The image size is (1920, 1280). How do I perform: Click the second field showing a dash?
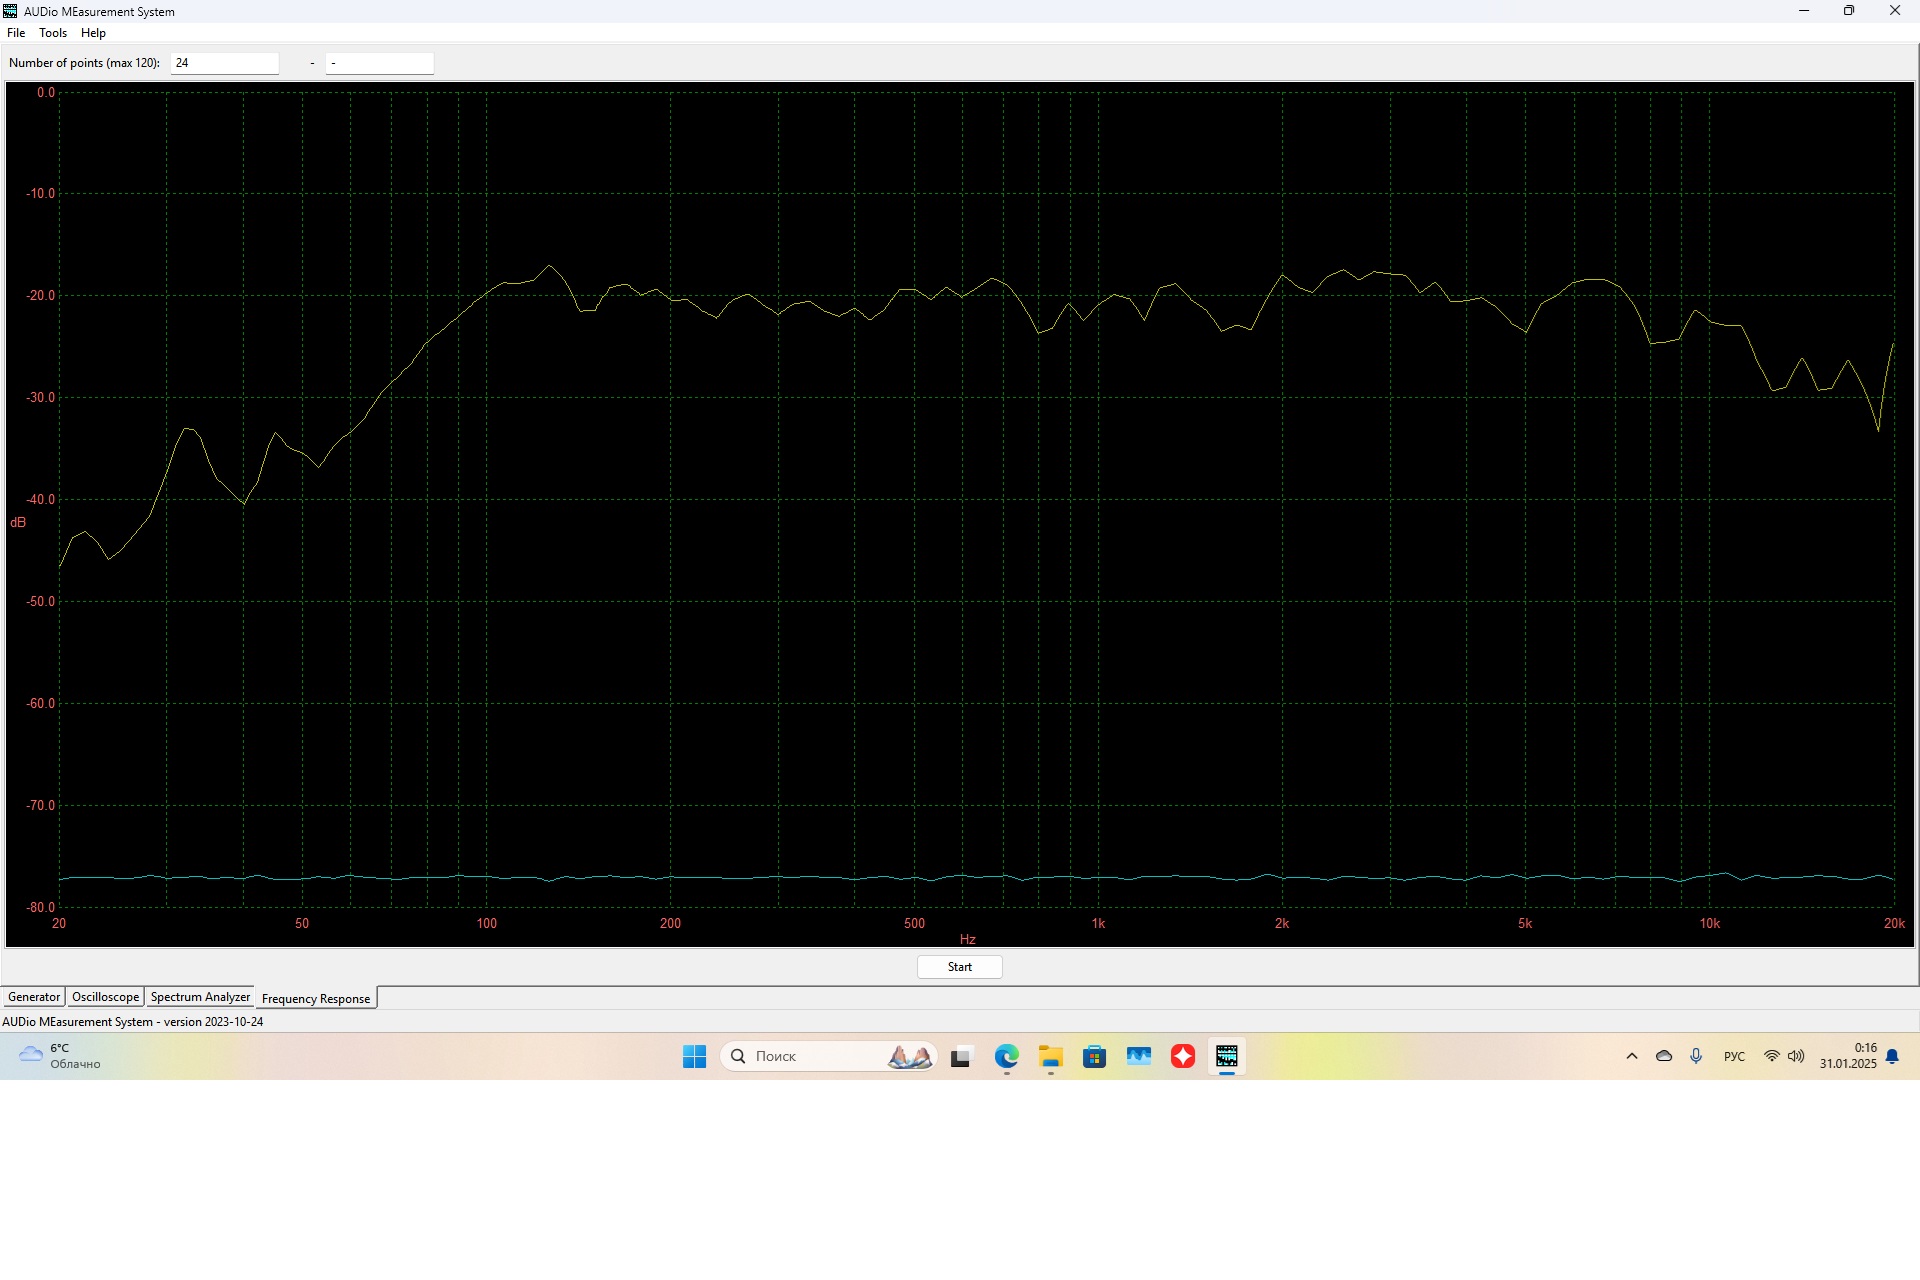(380, 63)
